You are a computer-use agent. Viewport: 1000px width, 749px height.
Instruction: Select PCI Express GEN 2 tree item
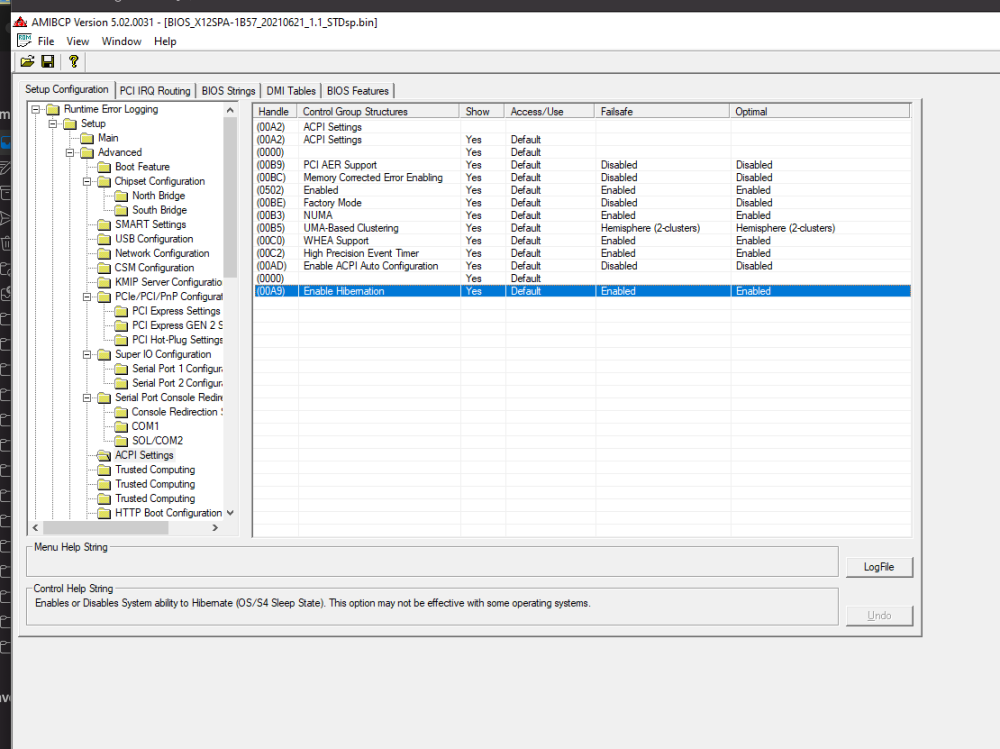point(177,325)
